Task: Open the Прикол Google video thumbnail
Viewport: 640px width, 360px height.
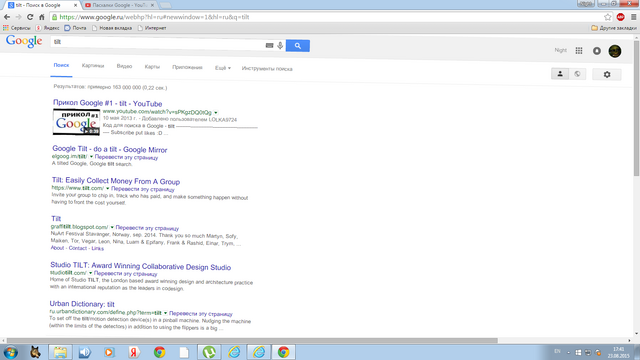Action: [x=76, y=122]
